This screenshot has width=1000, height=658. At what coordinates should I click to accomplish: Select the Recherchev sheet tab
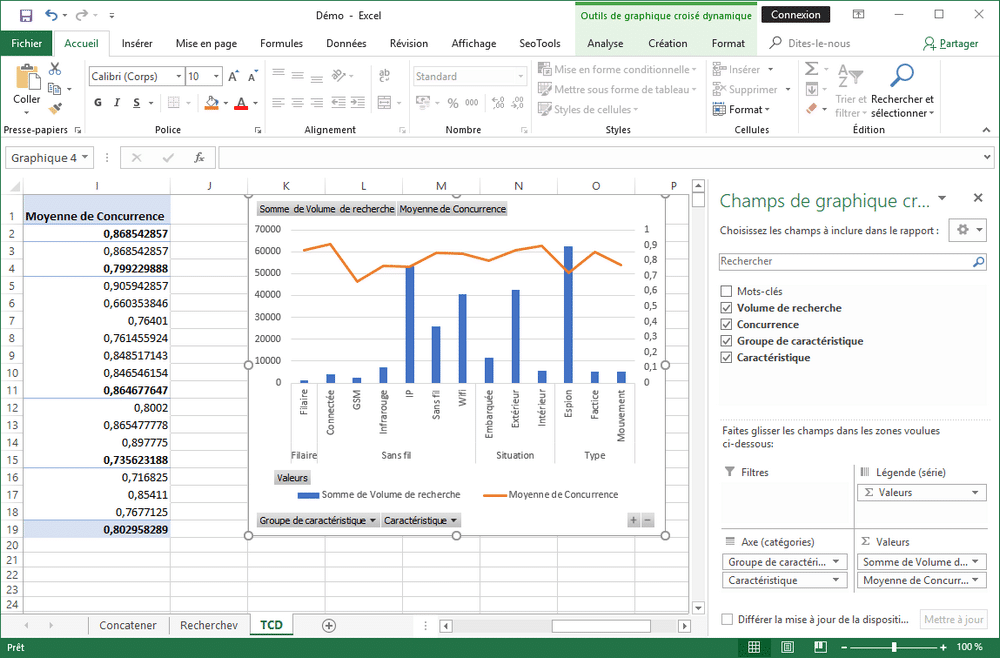pos(209,625)
